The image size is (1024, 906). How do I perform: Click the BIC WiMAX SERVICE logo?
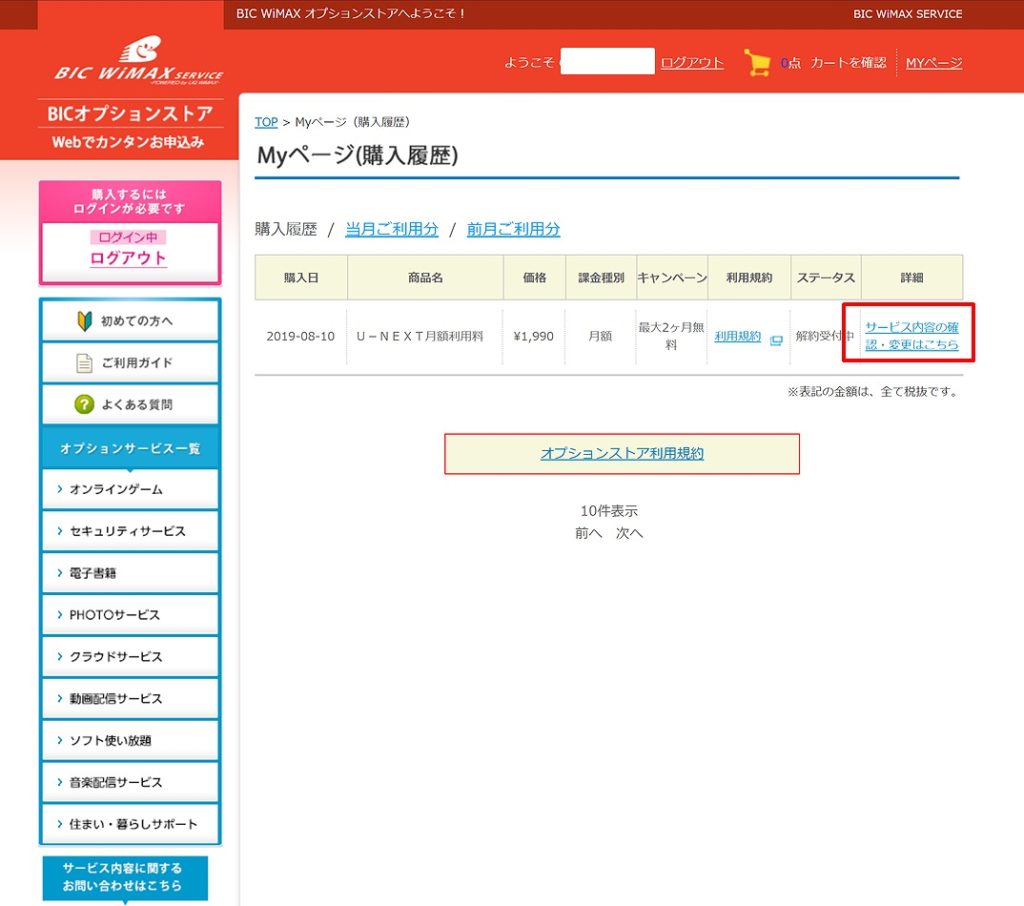click(138, 60)
